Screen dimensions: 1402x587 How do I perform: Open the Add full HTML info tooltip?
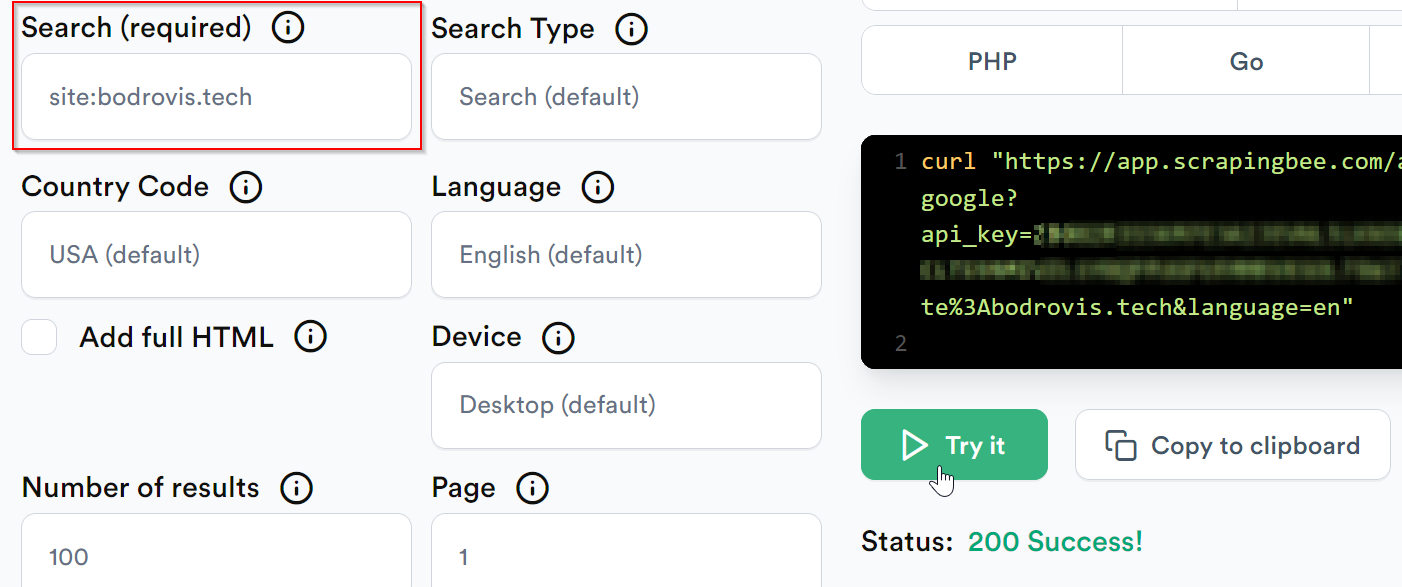(x=310, y=336)
